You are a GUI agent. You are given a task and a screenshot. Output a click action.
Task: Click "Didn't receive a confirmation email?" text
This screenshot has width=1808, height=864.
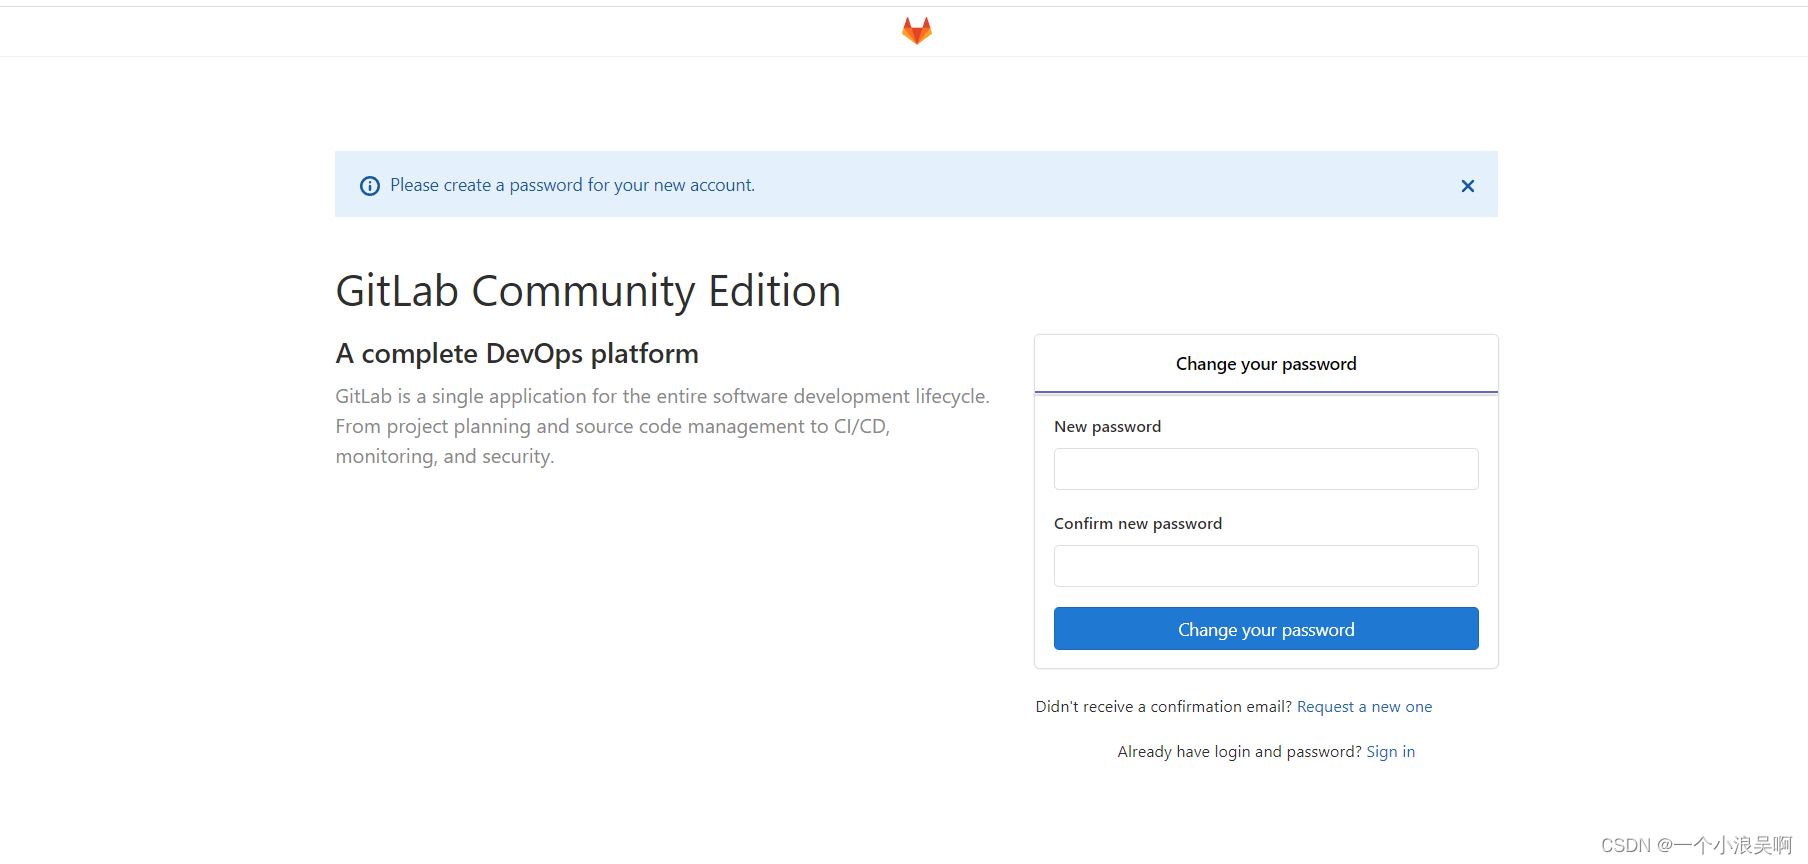click(x=1164, y=707)
